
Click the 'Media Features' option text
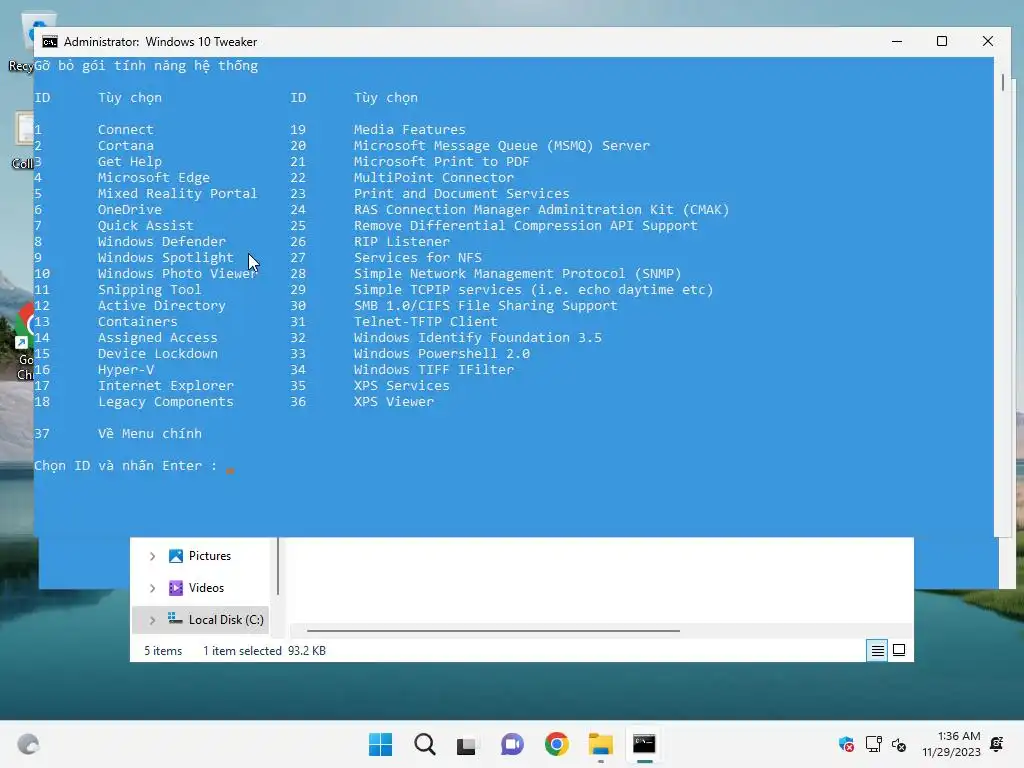pos(409,129)
